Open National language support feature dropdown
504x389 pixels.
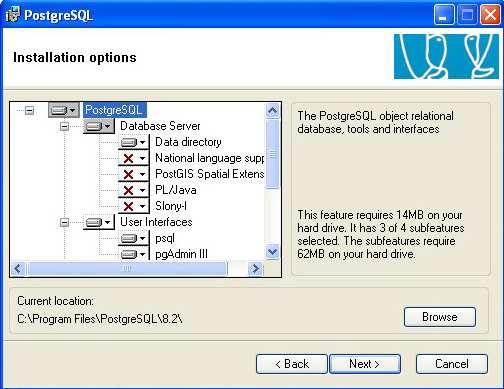[134, 158]
